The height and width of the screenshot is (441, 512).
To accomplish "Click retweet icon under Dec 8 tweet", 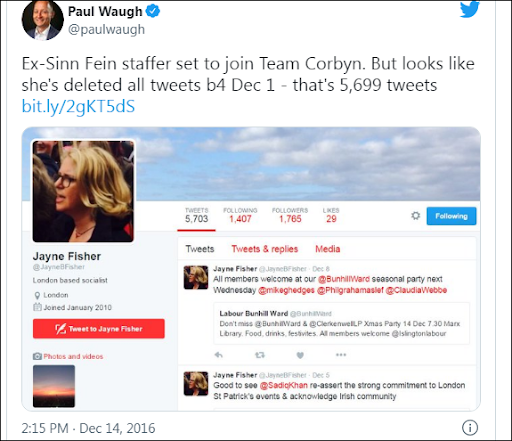I will (x=260, y=355).
